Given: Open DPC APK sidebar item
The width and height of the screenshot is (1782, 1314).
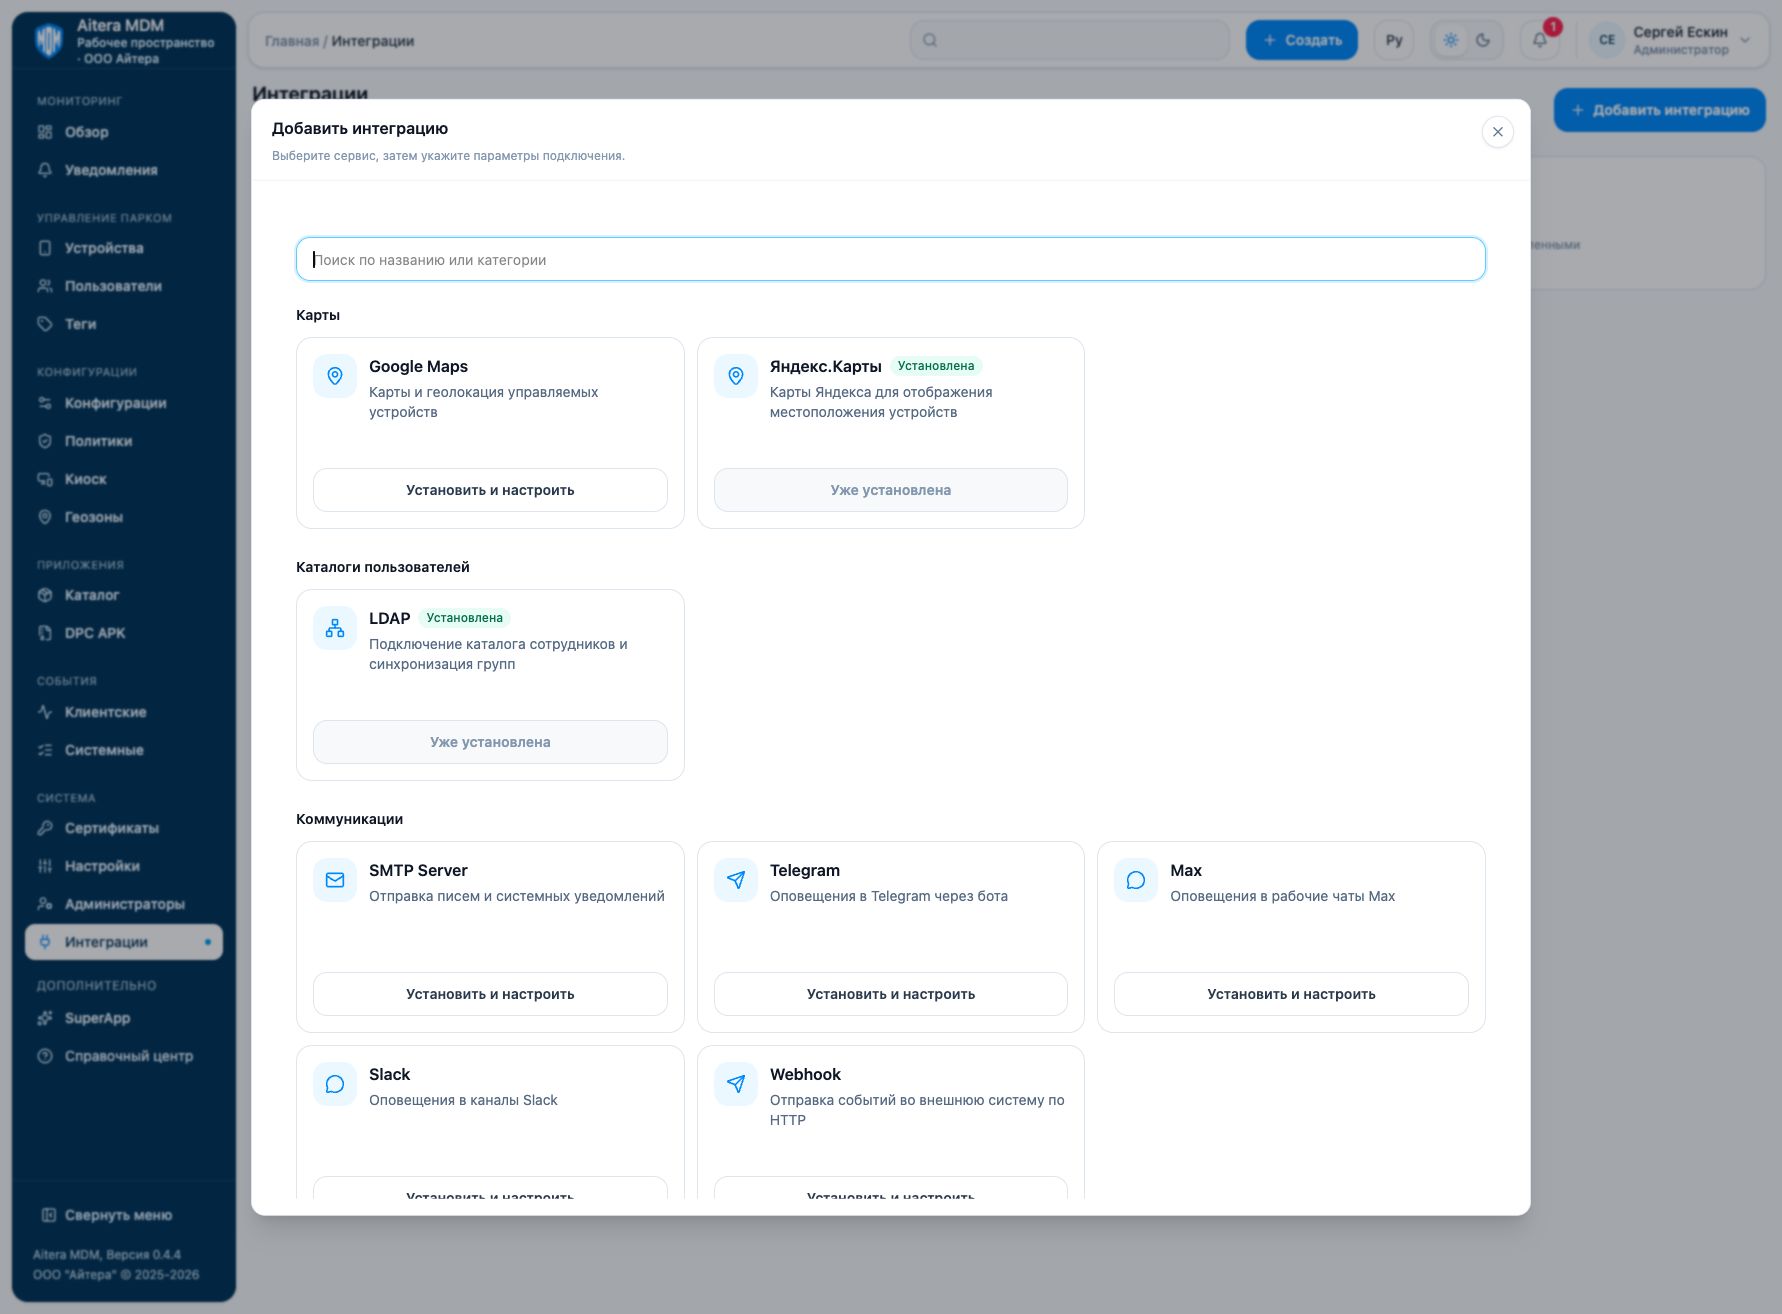Looking at the screenshot, I should (x=124, y=633).
